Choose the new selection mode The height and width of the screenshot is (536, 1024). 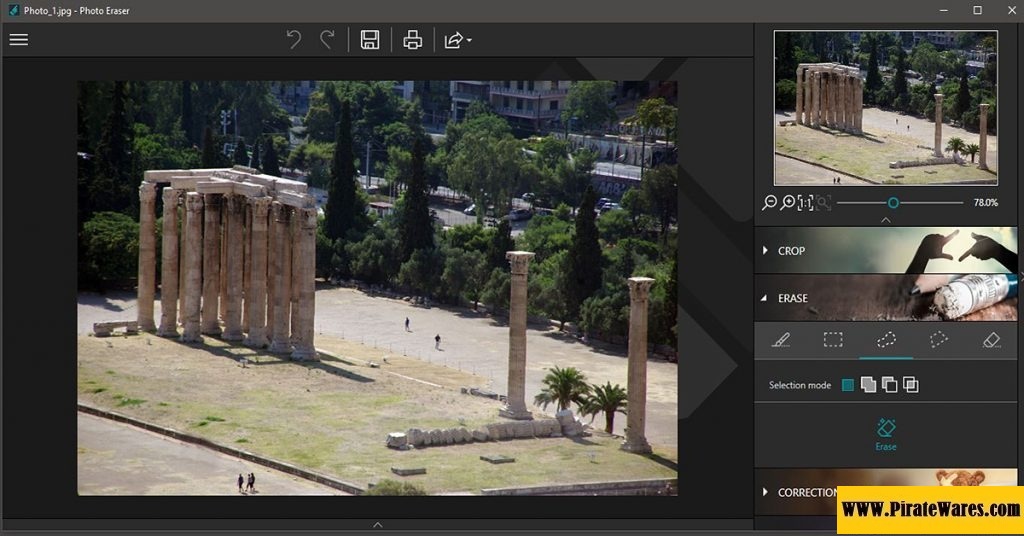tap(848, 385)
